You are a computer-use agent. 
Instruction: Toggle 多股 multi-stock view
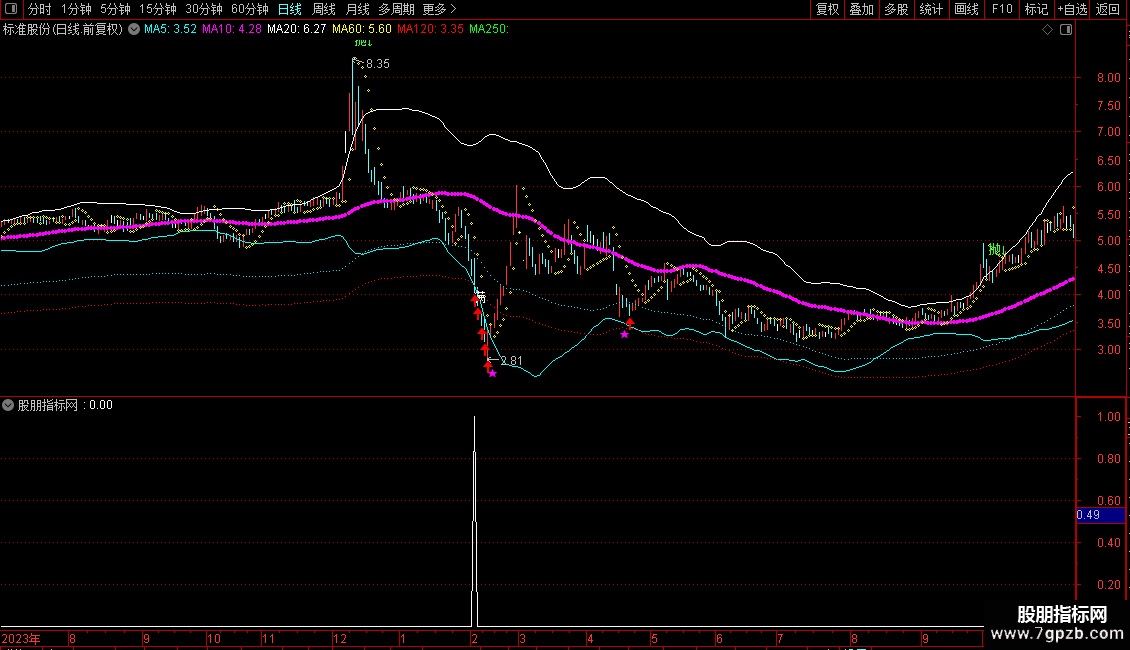click(896, 9)
